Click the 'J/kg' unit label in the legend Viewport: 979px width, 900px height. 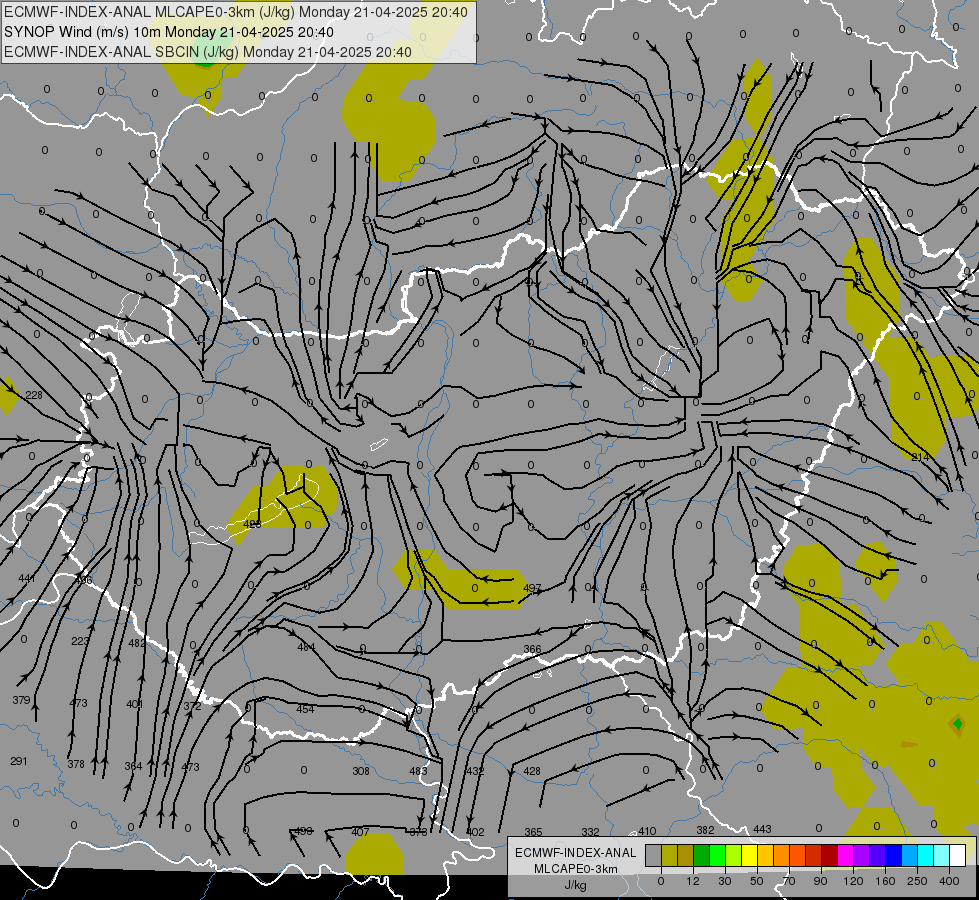[575, 885]
